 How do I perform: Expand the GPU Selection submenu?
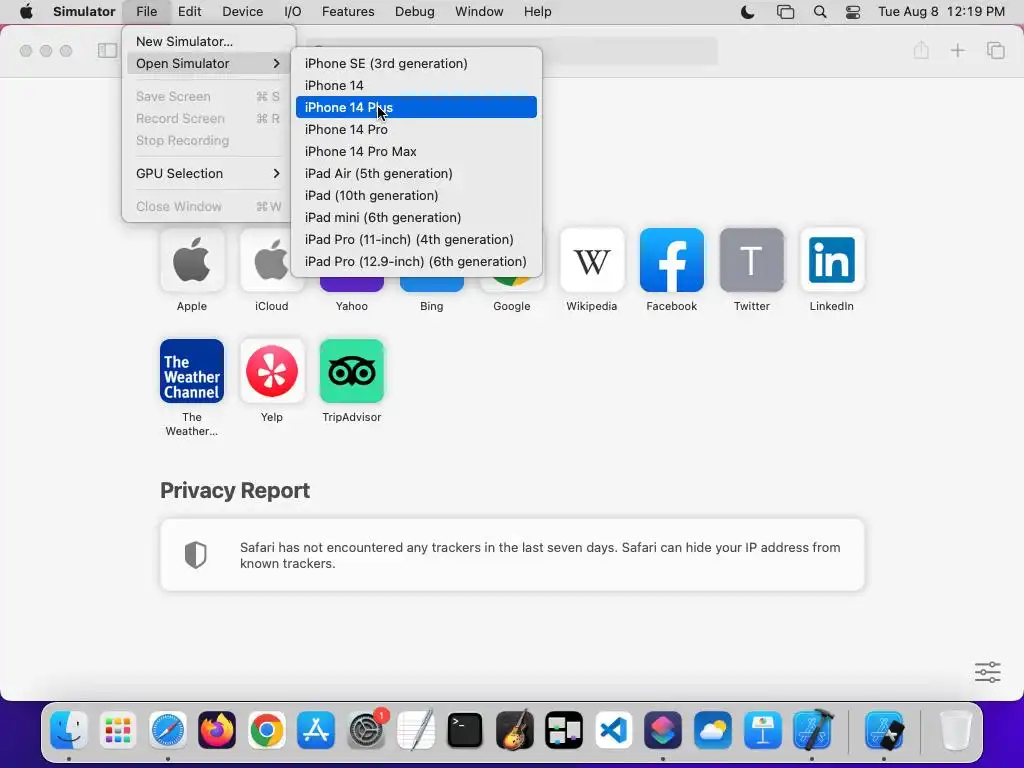(x=208, y=173)
